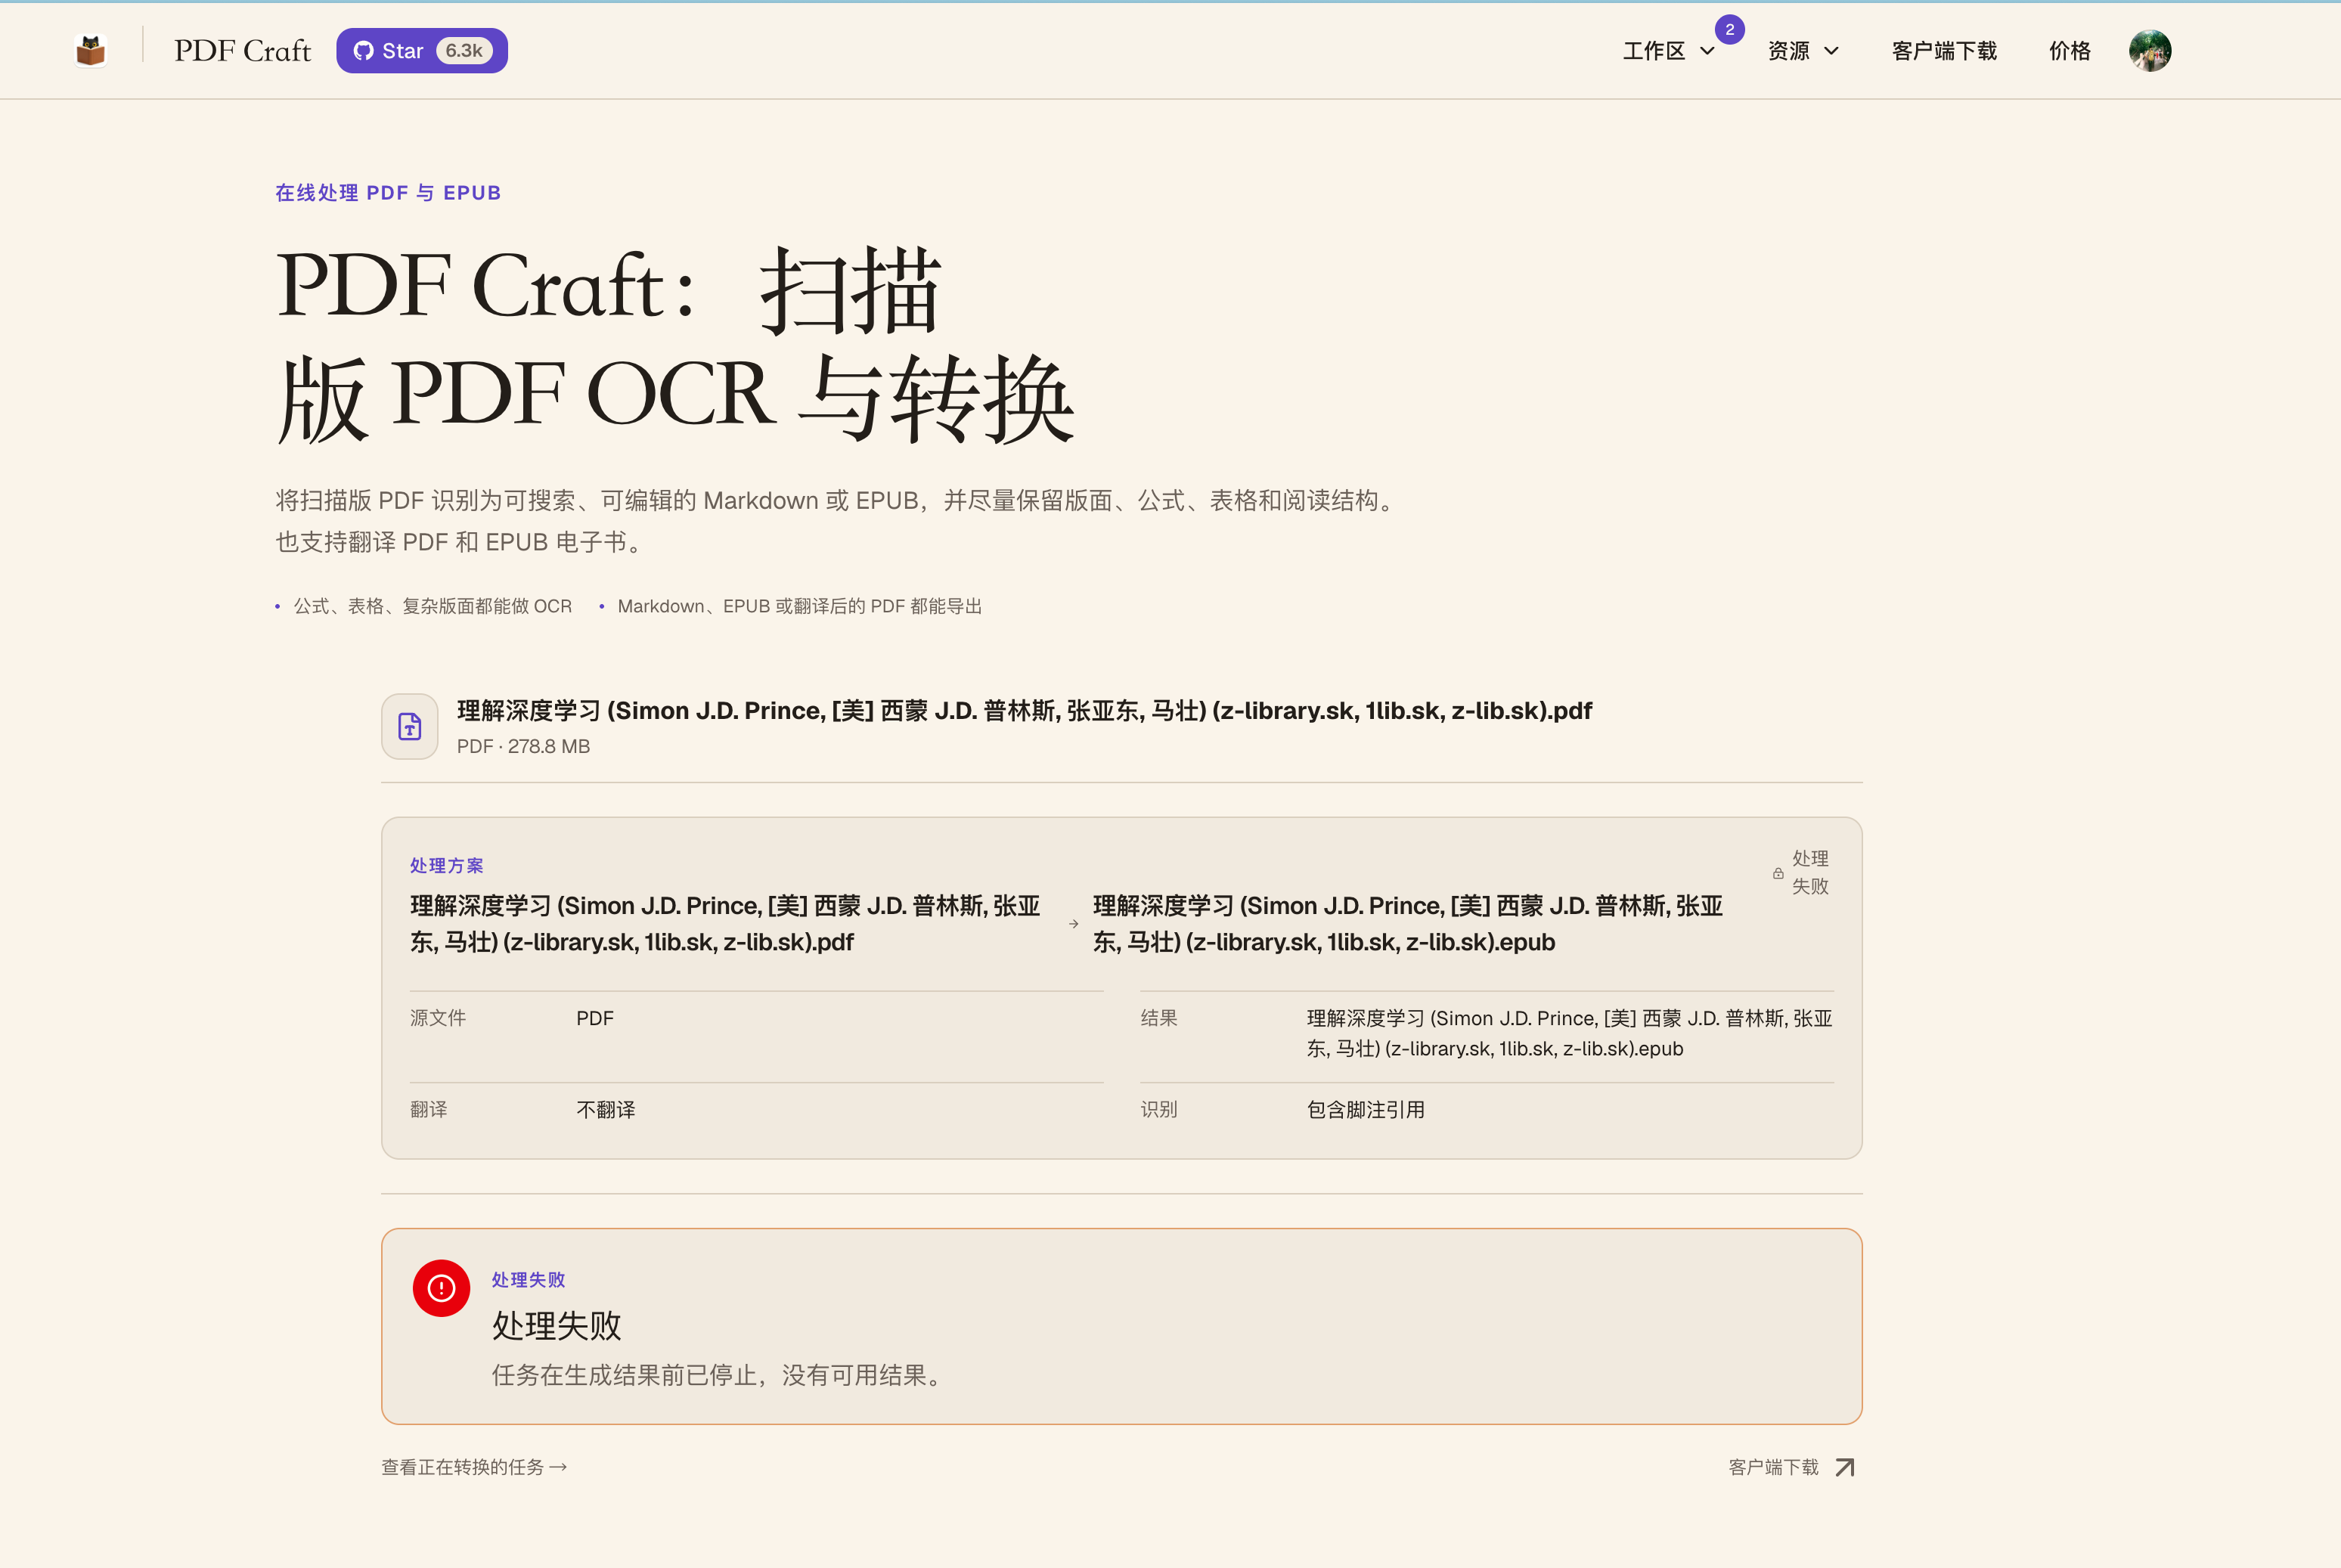This screenshot has width=2341, height=1568.
Task: Expand the 资源 dropdown menu
Action: (x=1802, y=51)
